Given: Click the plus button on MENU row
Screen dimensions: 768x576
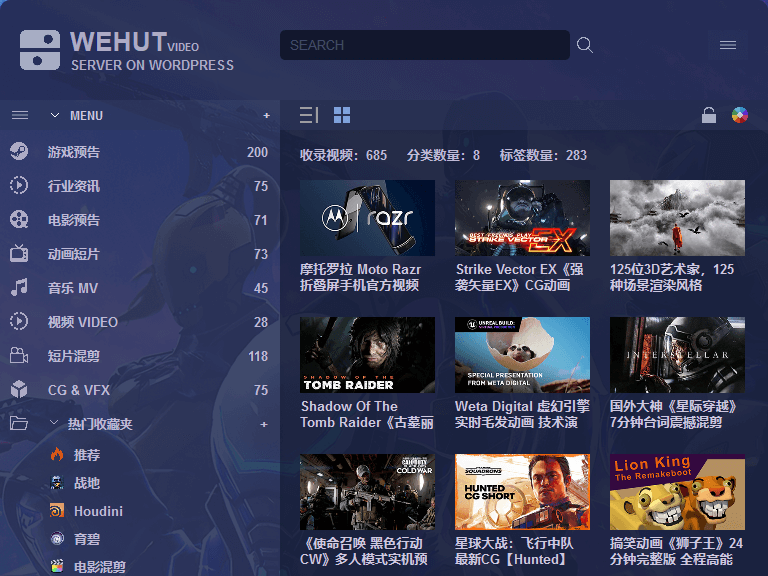Looking at the screenshot, I should pos(266,116).
